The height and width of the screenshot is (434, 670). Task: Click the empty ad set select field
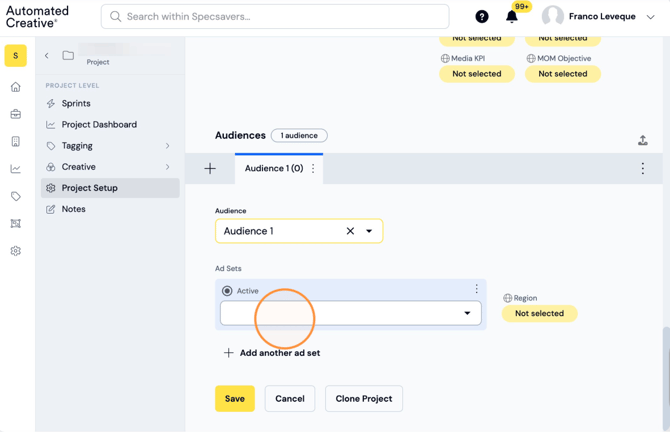click(351, 313)
